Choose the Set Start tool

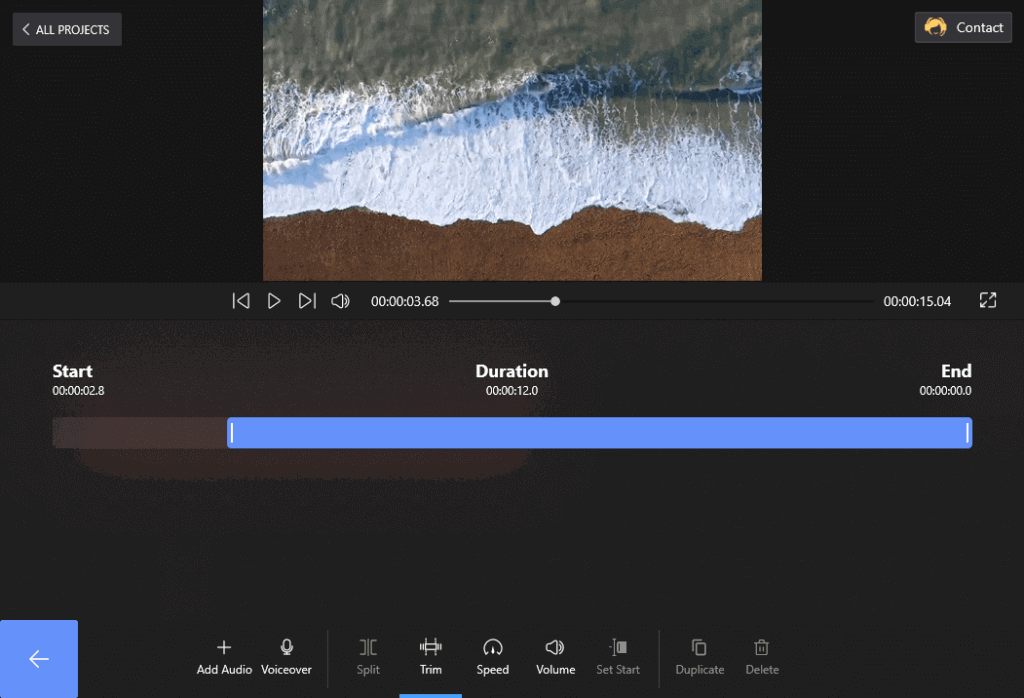pos(618,657)
